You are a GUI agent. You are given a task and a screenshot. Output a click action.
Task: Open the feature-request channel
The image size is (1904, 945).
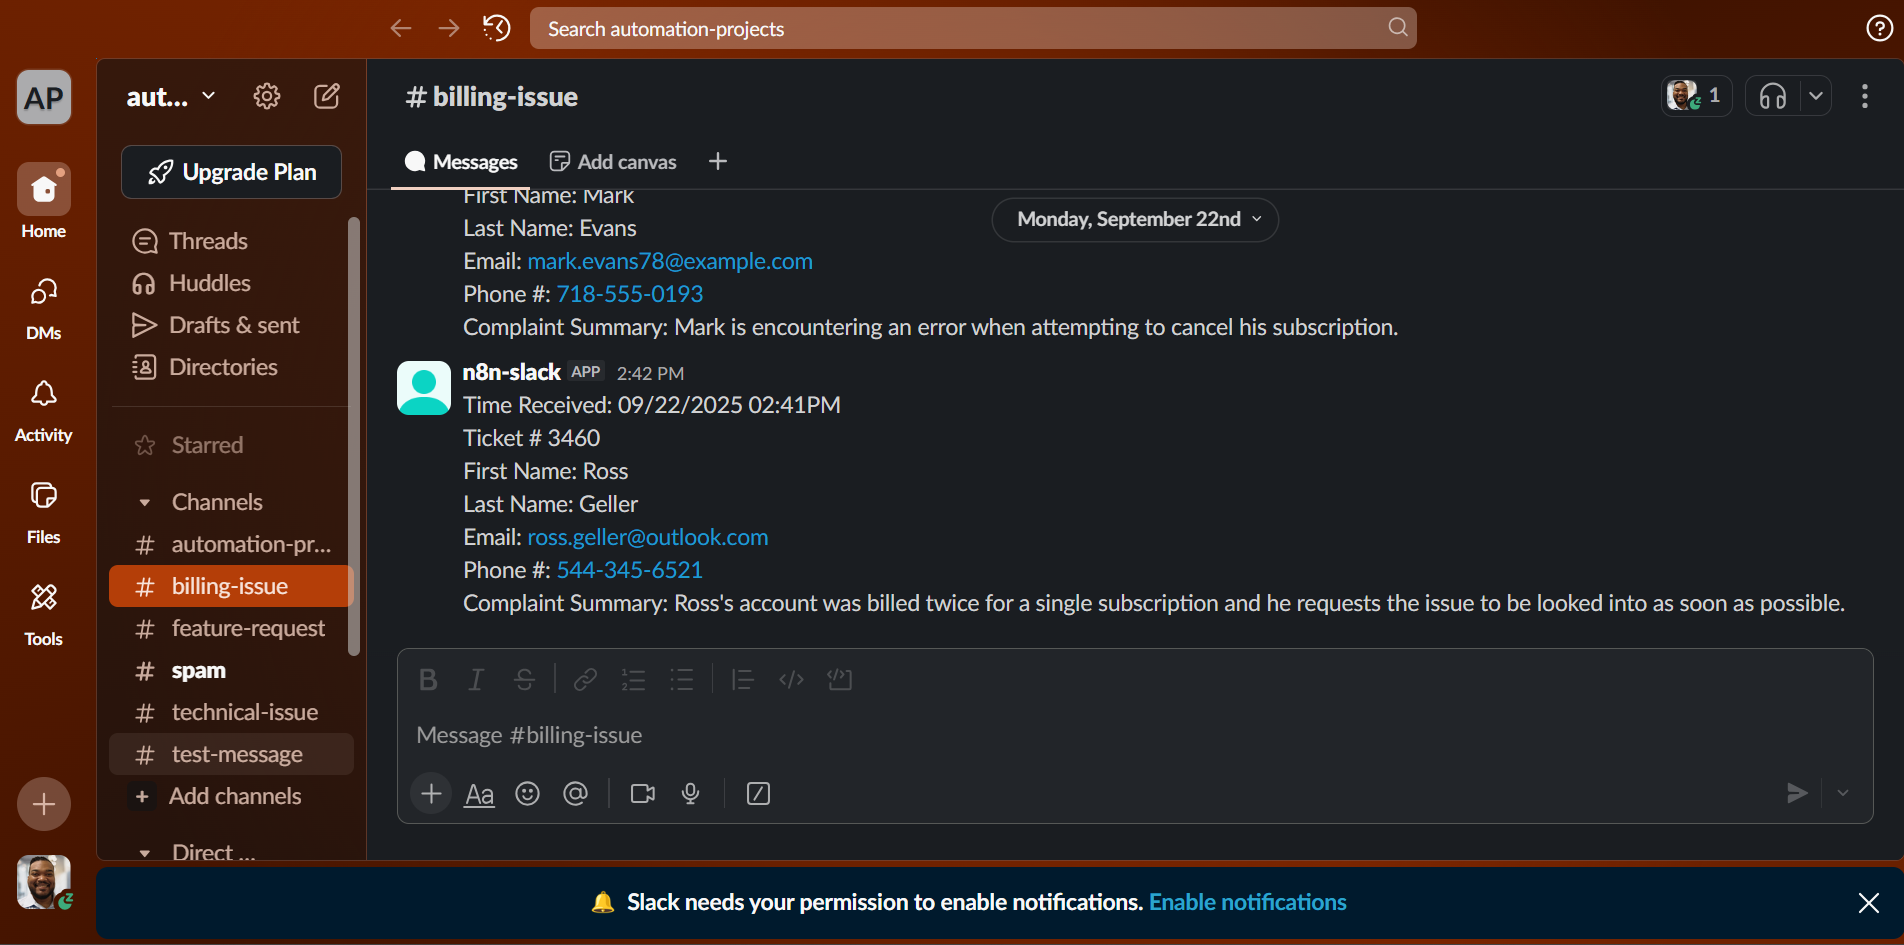tap(231, 628)
